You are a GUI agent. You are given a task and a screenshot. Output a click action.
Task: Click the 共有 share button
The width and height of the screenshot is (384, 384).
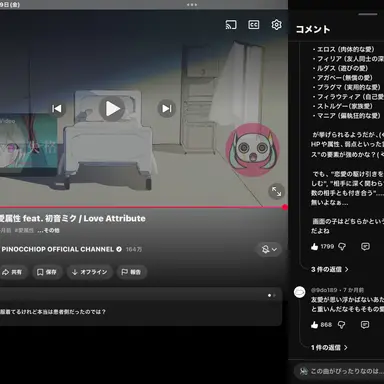coord(12,272)
